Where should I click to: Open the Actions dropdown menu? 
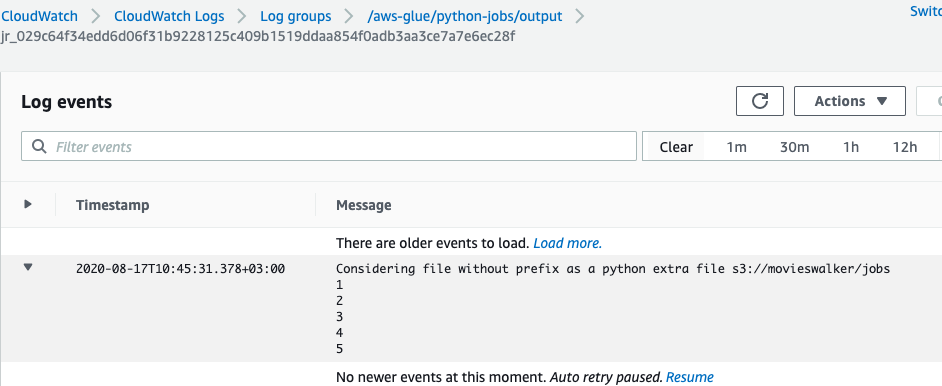(x=849, y=101)
